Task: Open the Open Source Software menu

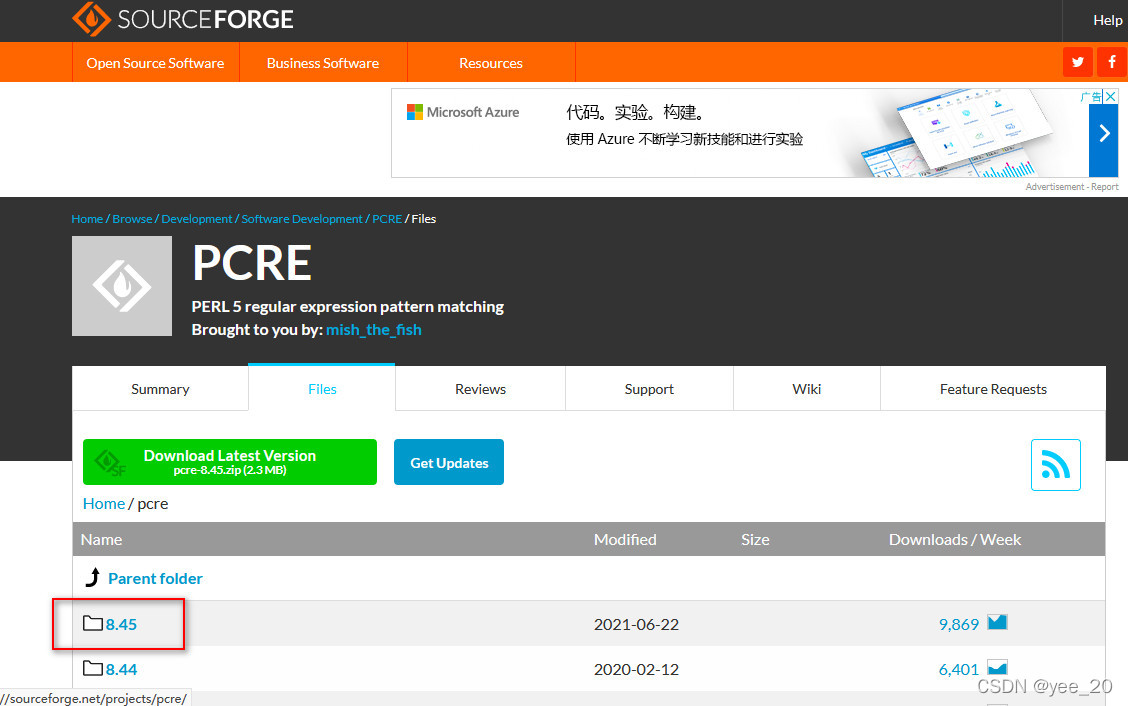Action: (155, 63)
